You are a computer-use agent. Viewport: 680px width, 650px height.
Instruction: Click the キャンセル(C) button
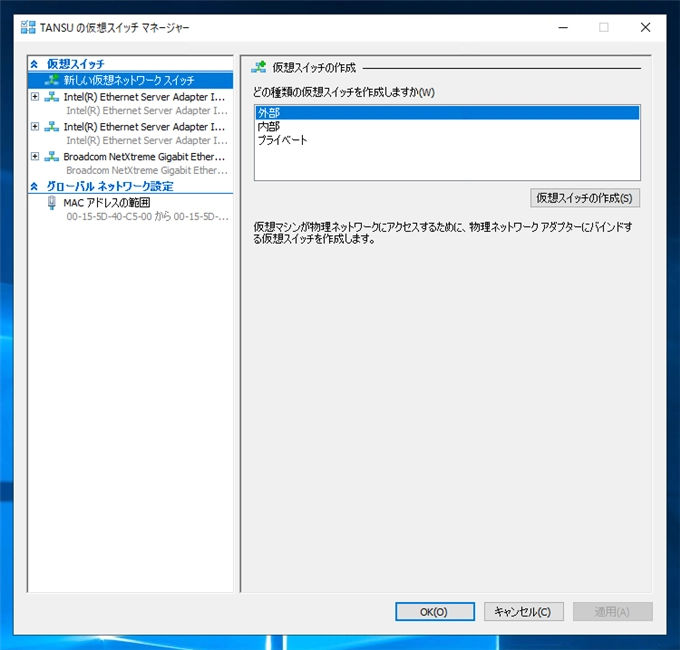click(x=523, y=611)
